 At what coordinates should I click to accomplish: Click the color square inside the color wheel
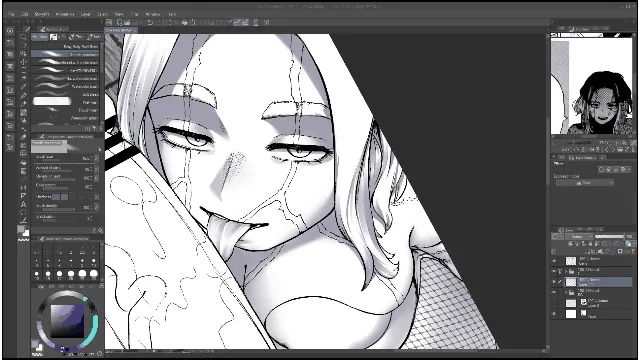click(67, 321)
